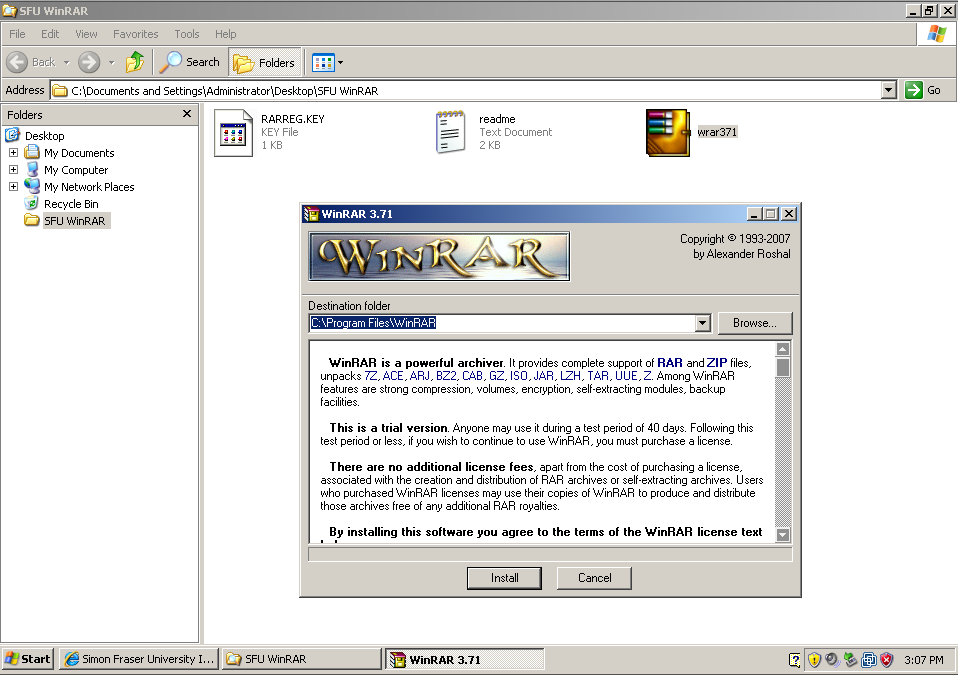Screen dimensions: 958x675
Task: Click the Views toolbar icon
Action: click(x=323, y=62)
